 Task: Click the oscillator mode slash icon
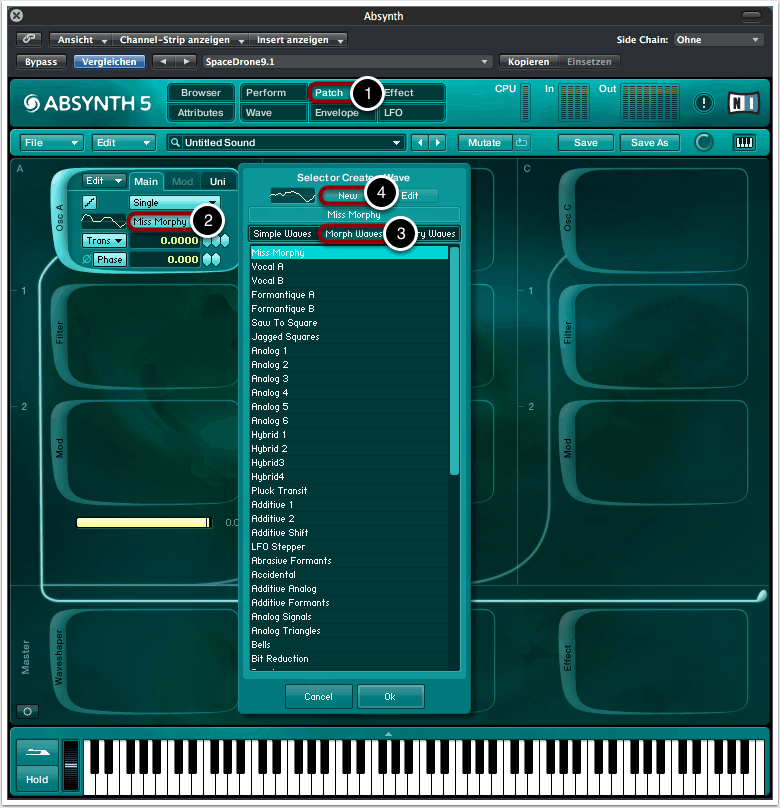89,202
